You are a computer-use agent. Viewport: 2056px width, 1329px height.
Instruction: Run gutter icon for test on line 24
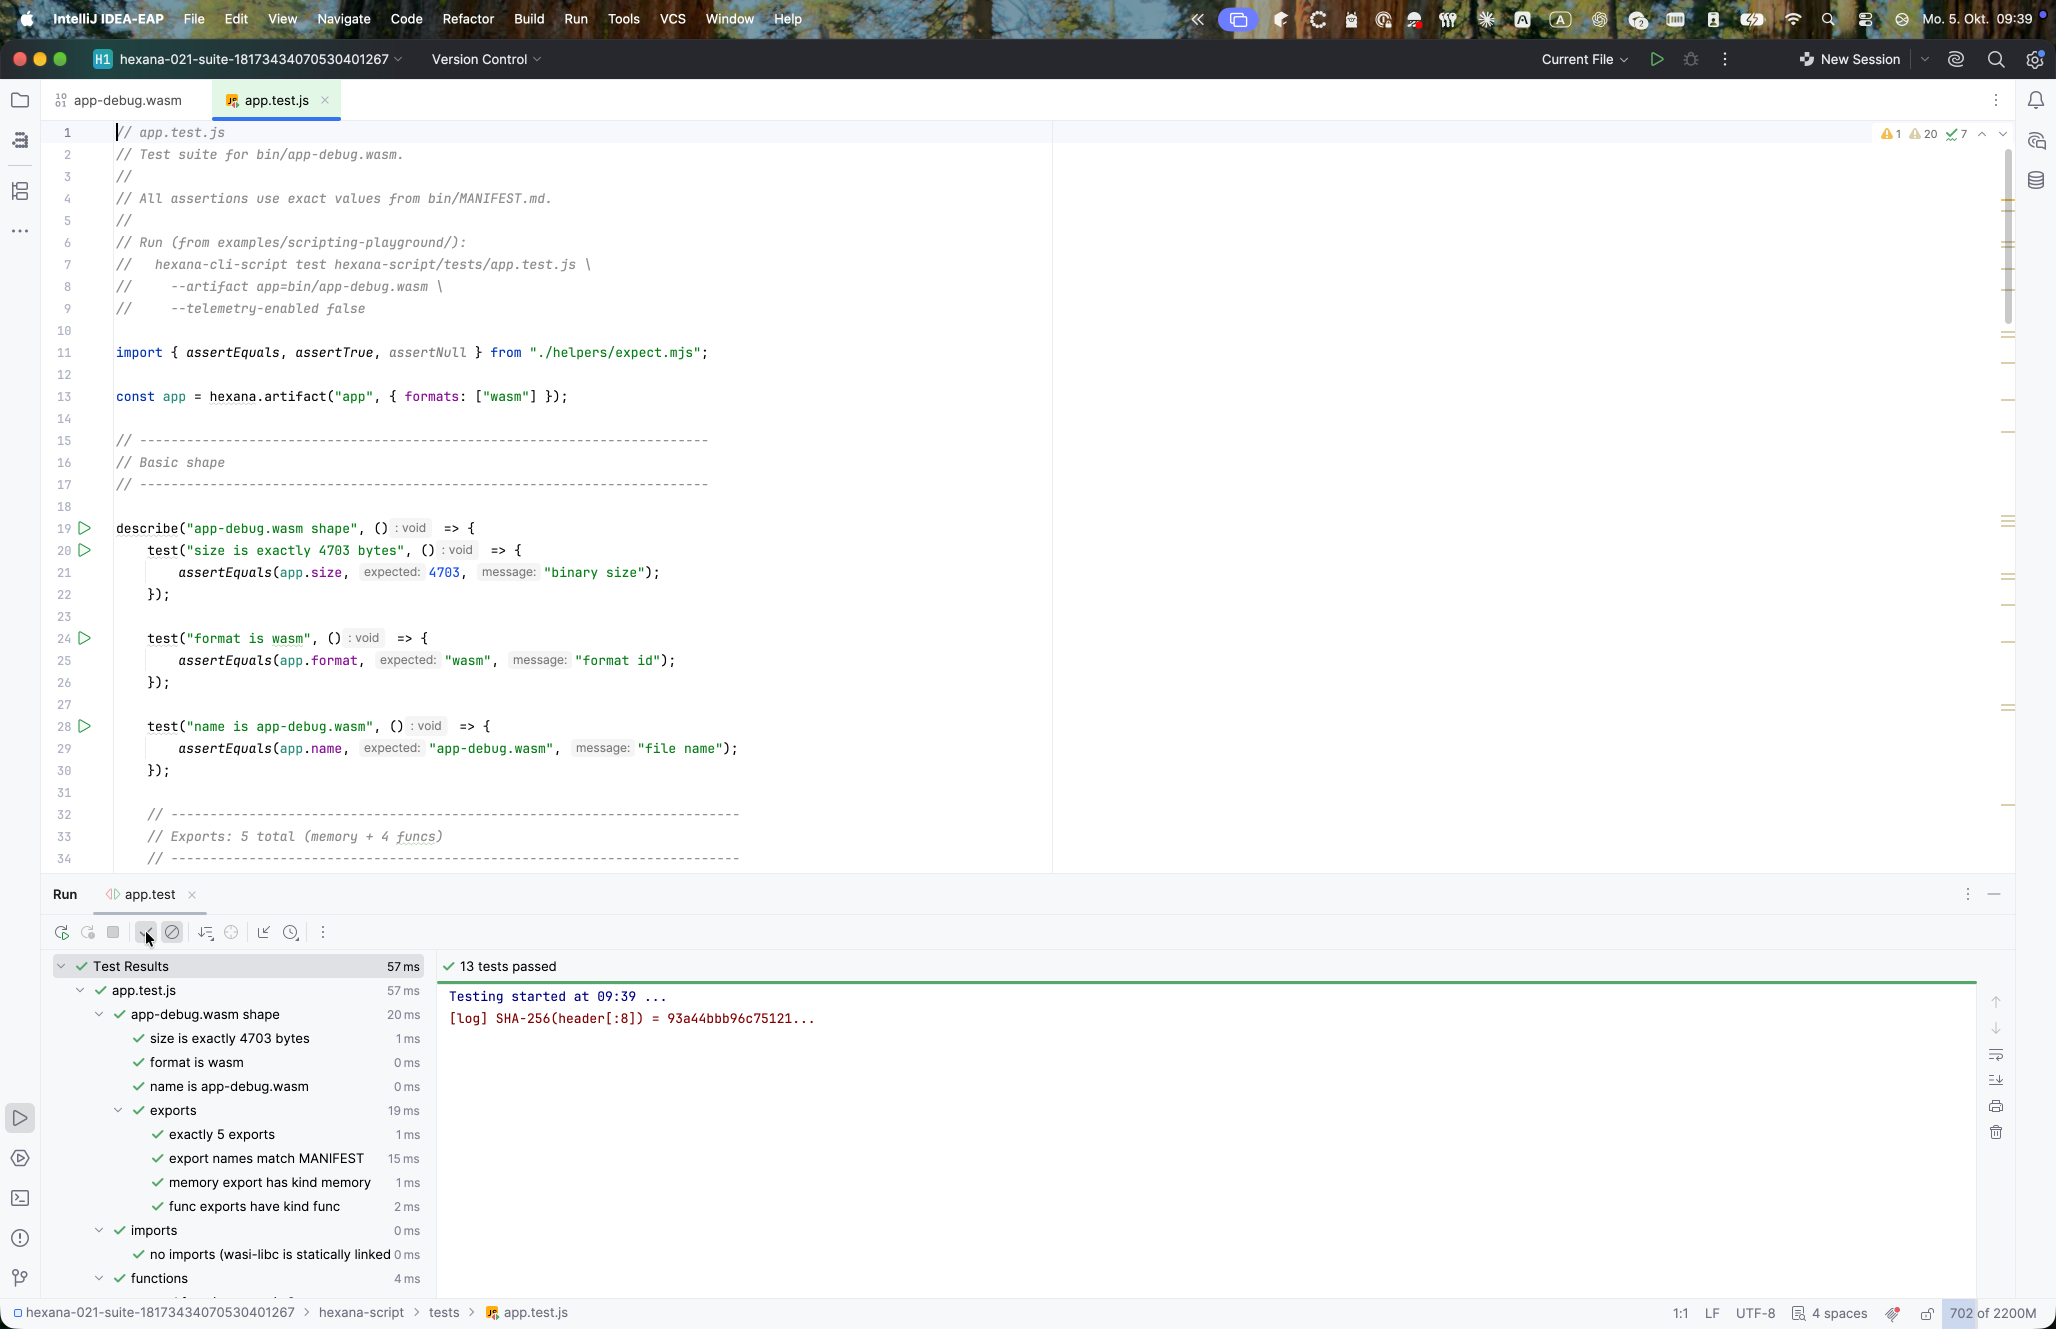pos(85,638)
